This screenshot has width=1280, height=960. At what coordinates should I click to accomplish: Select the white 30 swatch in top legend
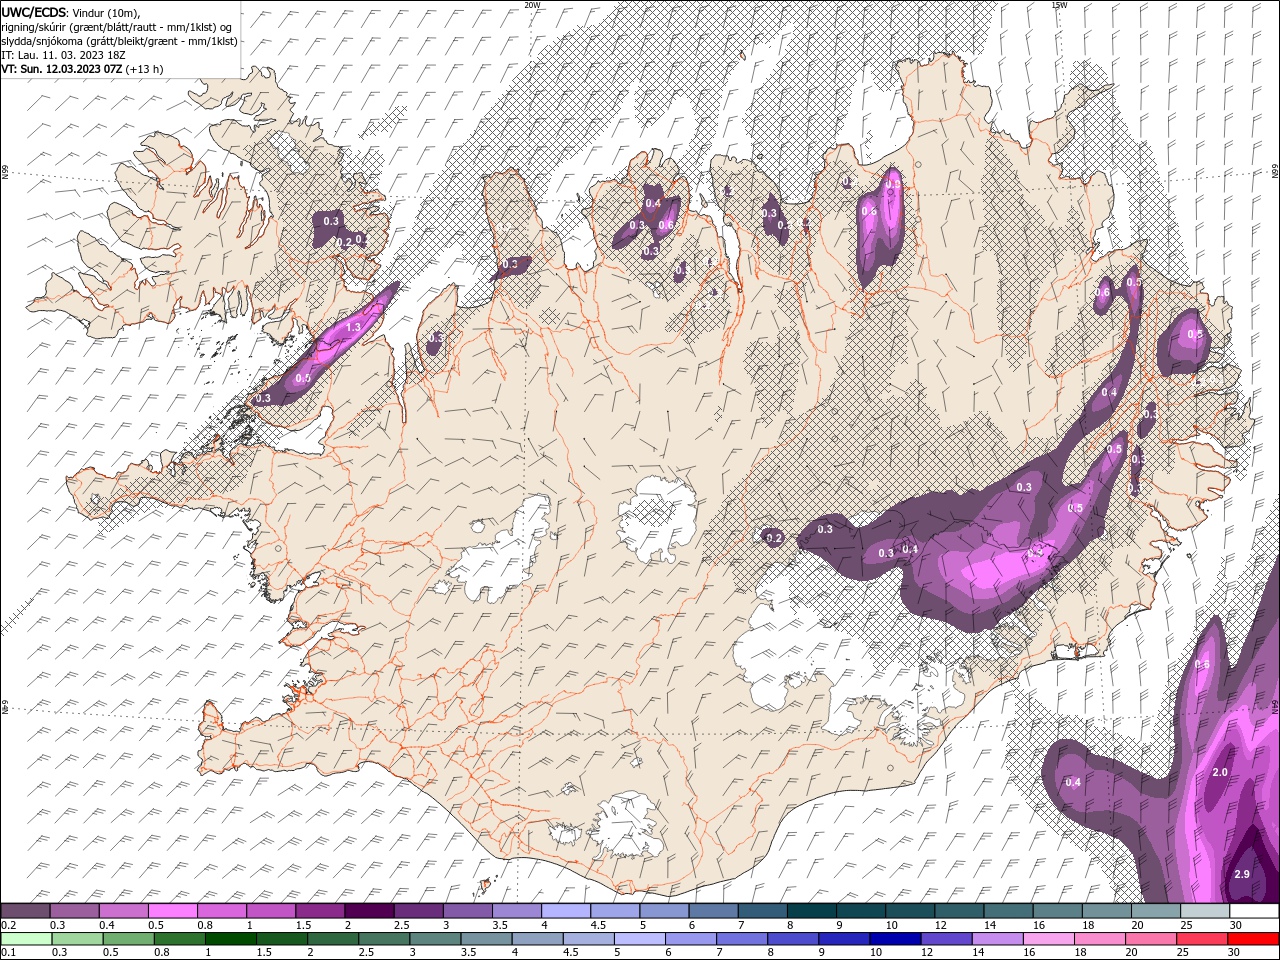(x=1254, y=911)
